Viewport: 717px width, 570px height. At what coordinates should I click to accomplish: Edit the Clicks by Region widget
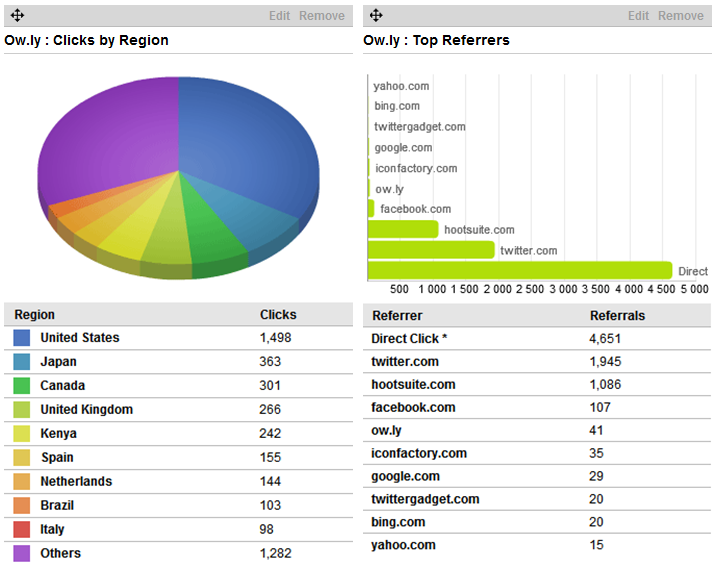tap(279, 16)
